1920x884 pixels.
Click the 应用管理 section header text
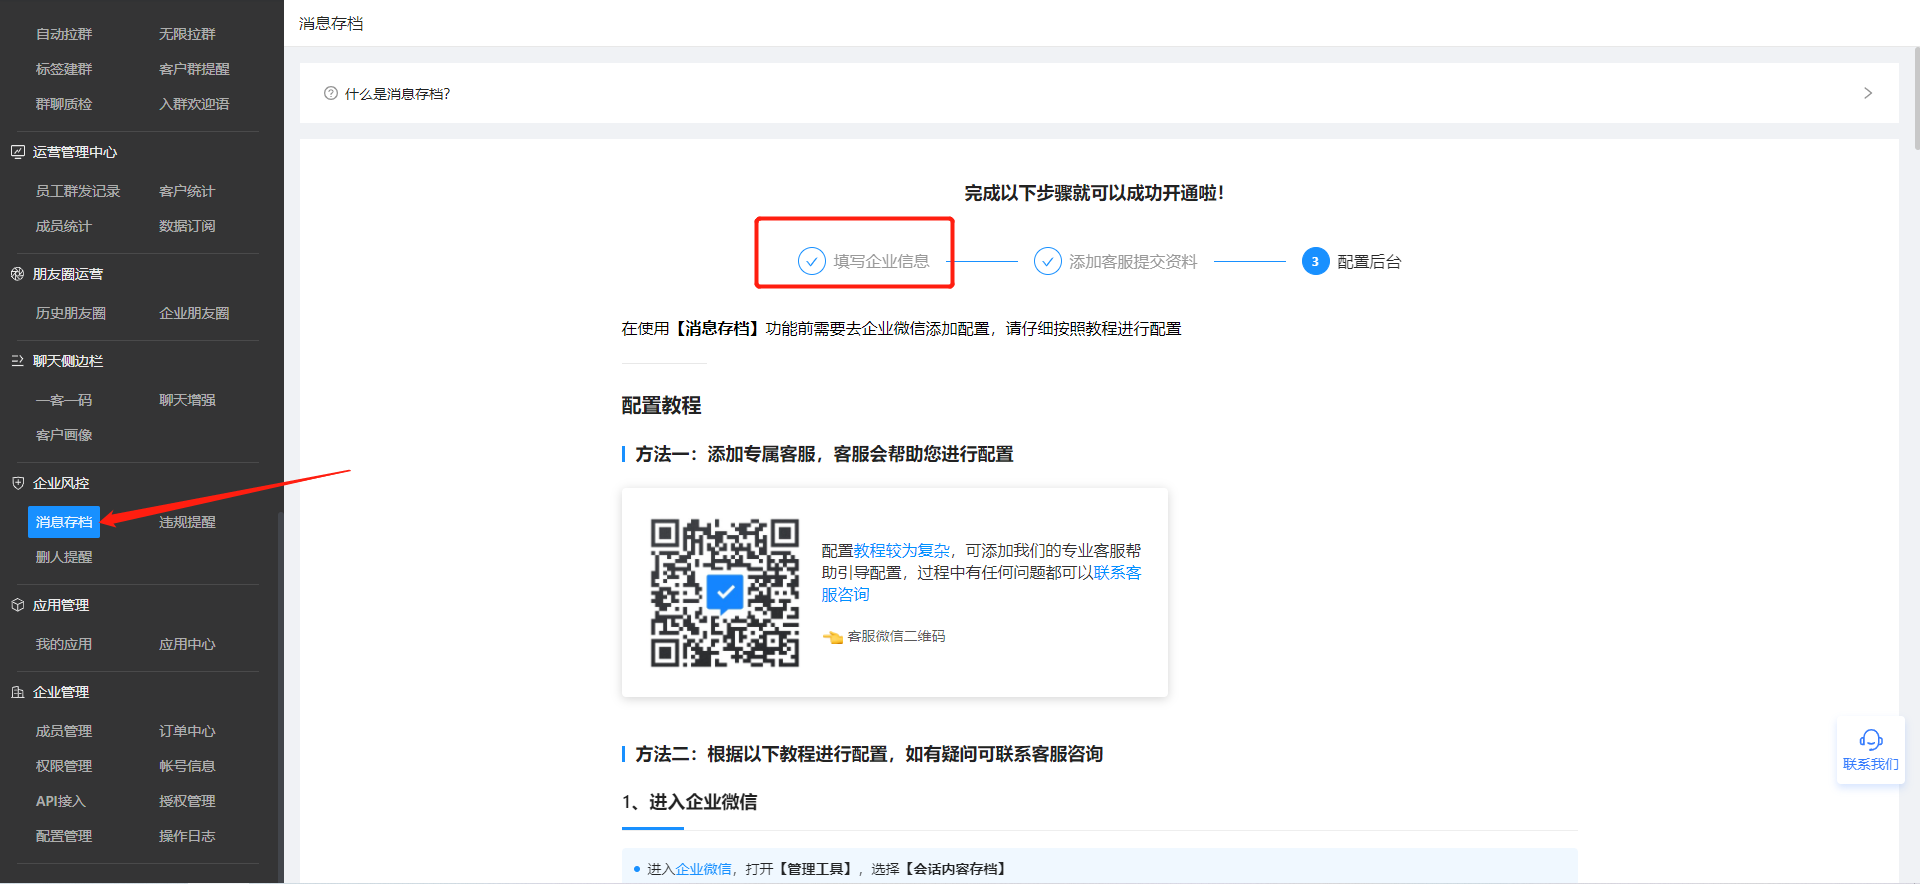click(61, 605)
